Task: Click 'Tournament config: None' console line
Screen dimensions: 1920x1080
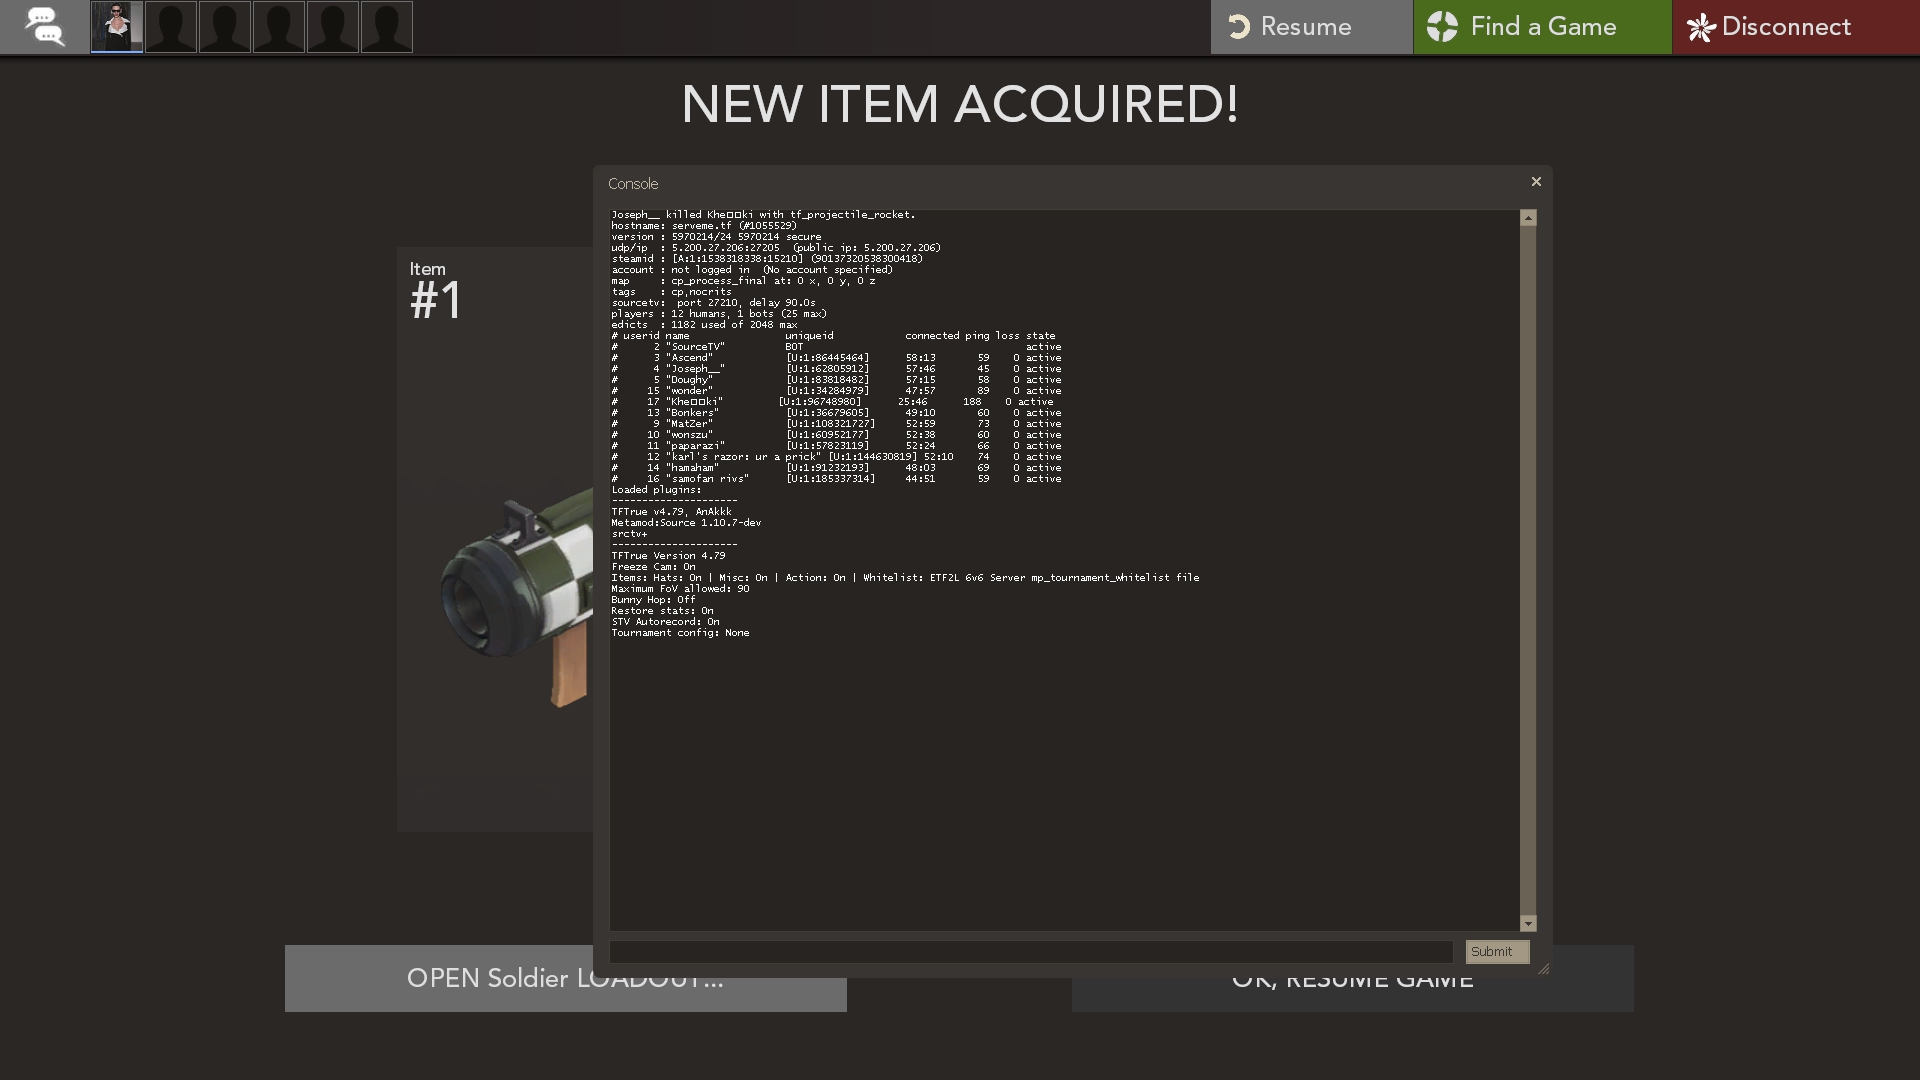Action: click(680, 633)
